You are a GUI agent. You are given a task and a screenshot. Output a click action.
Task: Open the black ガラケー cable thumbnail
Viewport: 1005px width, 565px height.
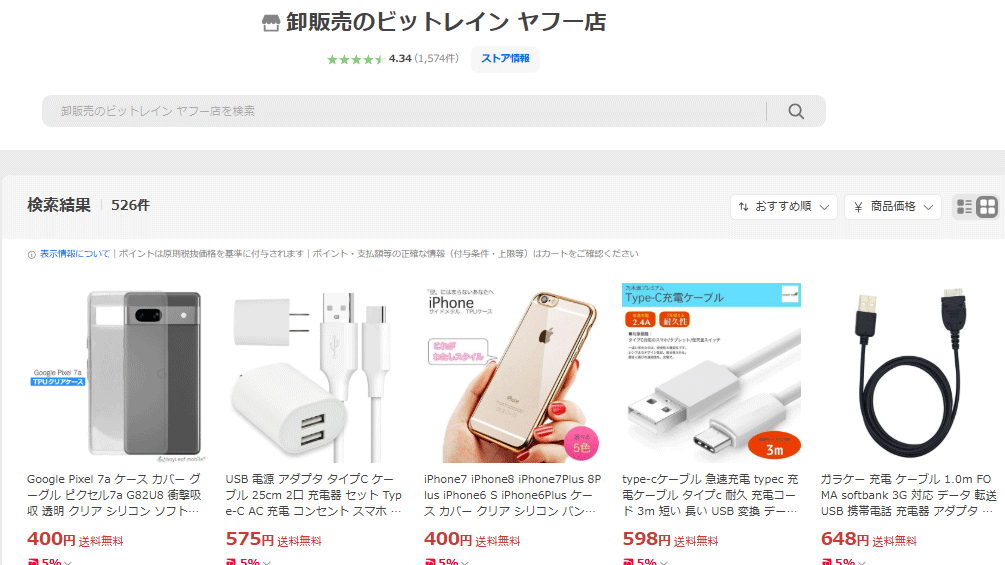click(909, 373)
